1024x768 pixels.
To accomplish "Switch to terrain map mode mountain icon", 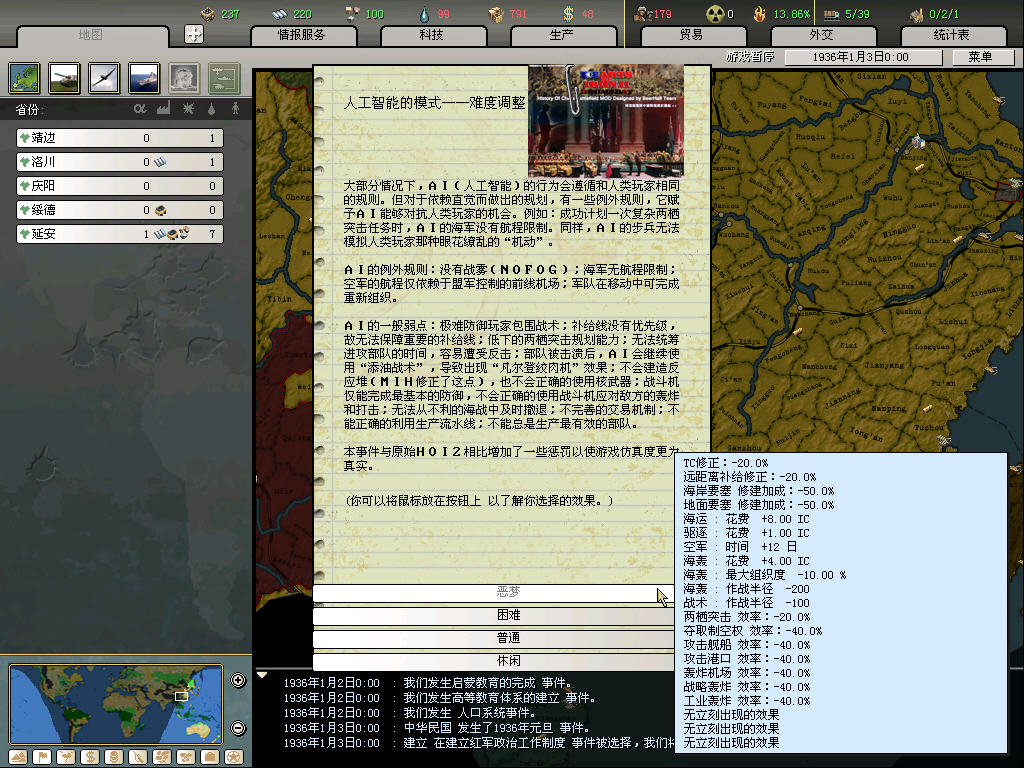I will [x=18, y=757].
